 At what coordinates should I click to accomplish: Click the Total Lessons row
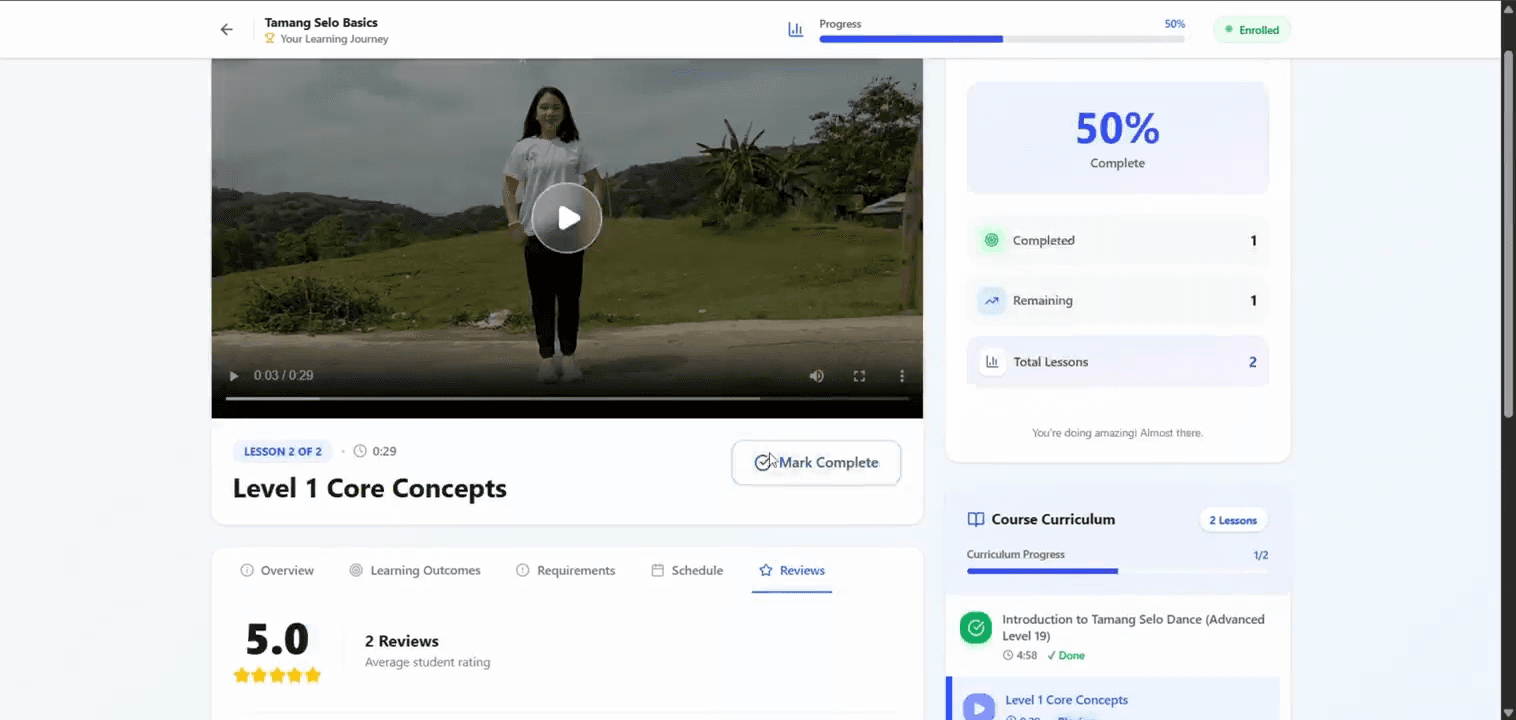[x=1117, y=362]
